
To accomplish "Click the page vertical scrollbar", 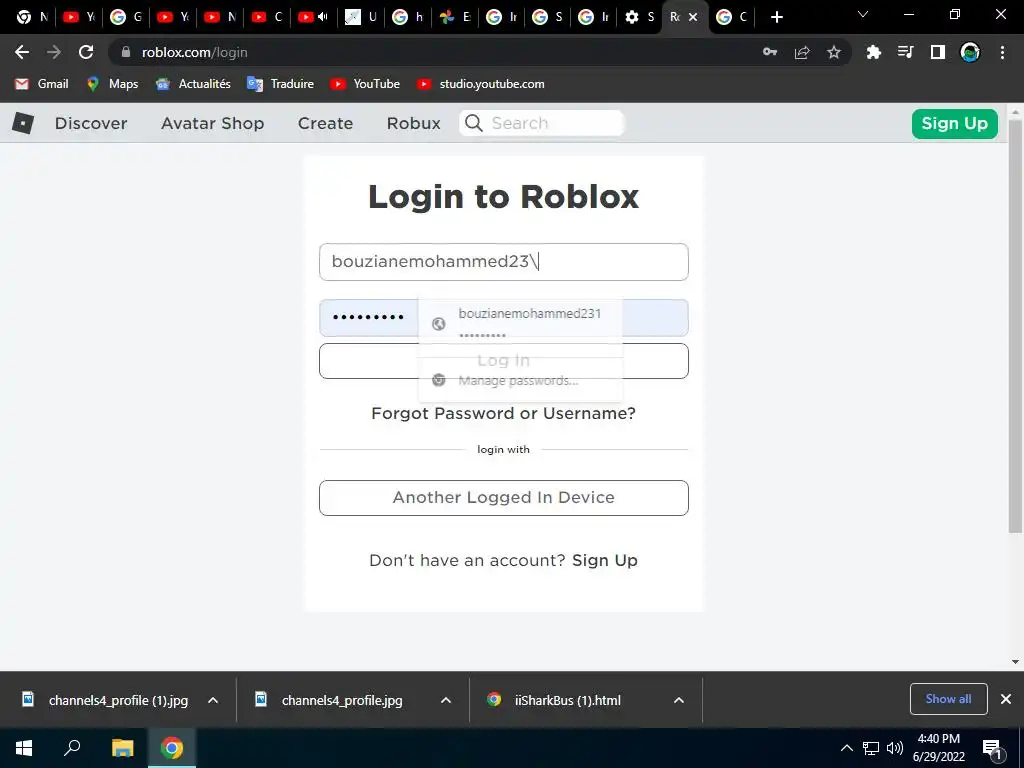I will 1015,326.
